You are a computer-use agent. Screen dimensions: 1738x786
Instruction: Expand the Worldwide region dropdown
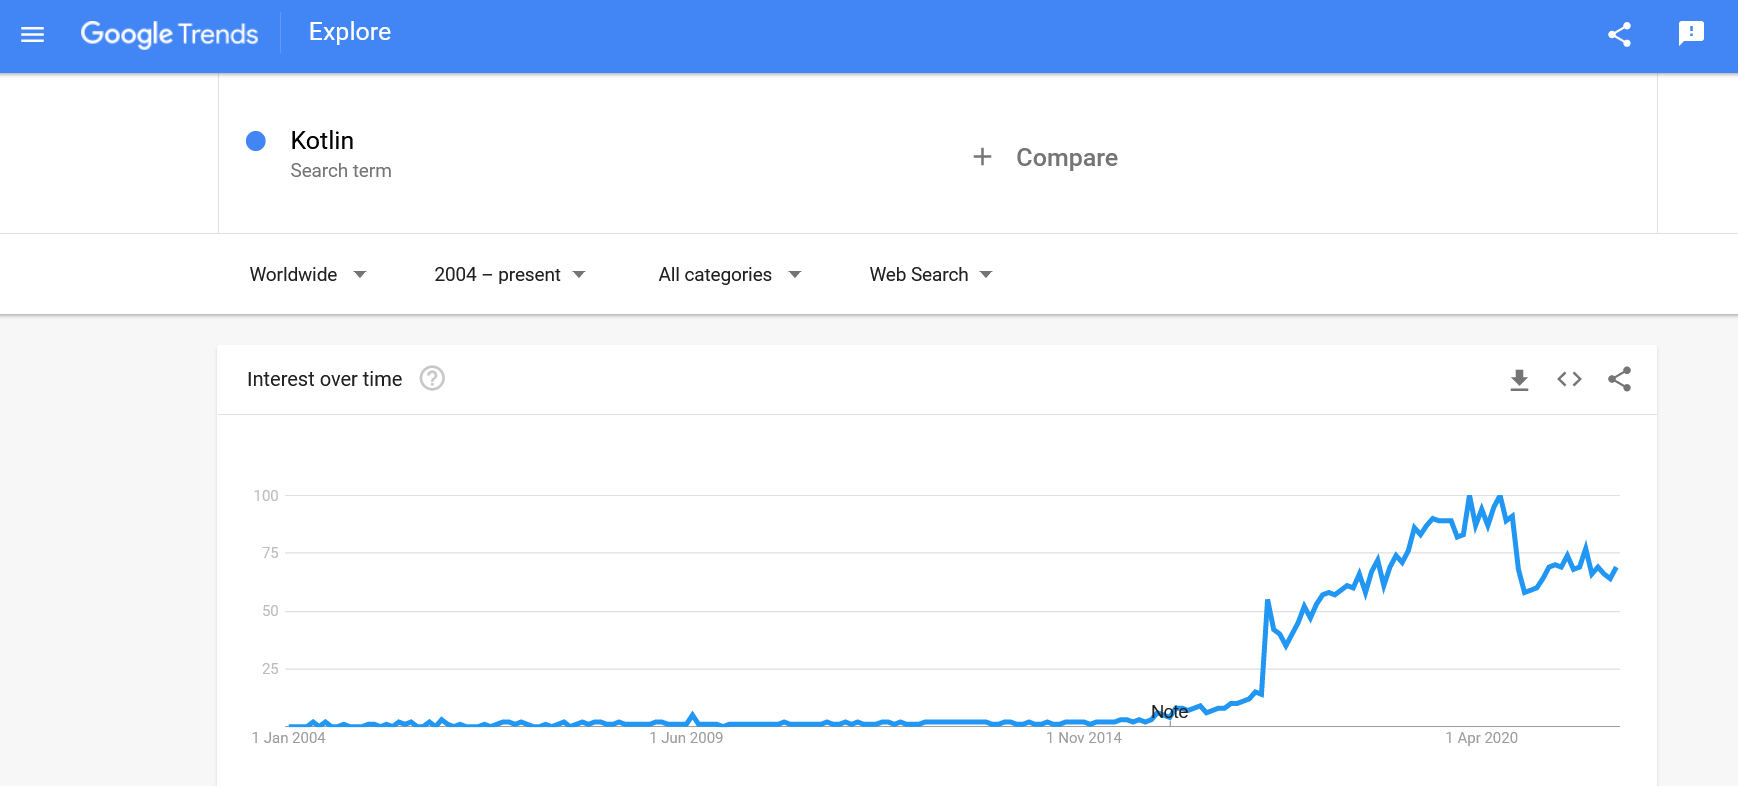point(308,275)
